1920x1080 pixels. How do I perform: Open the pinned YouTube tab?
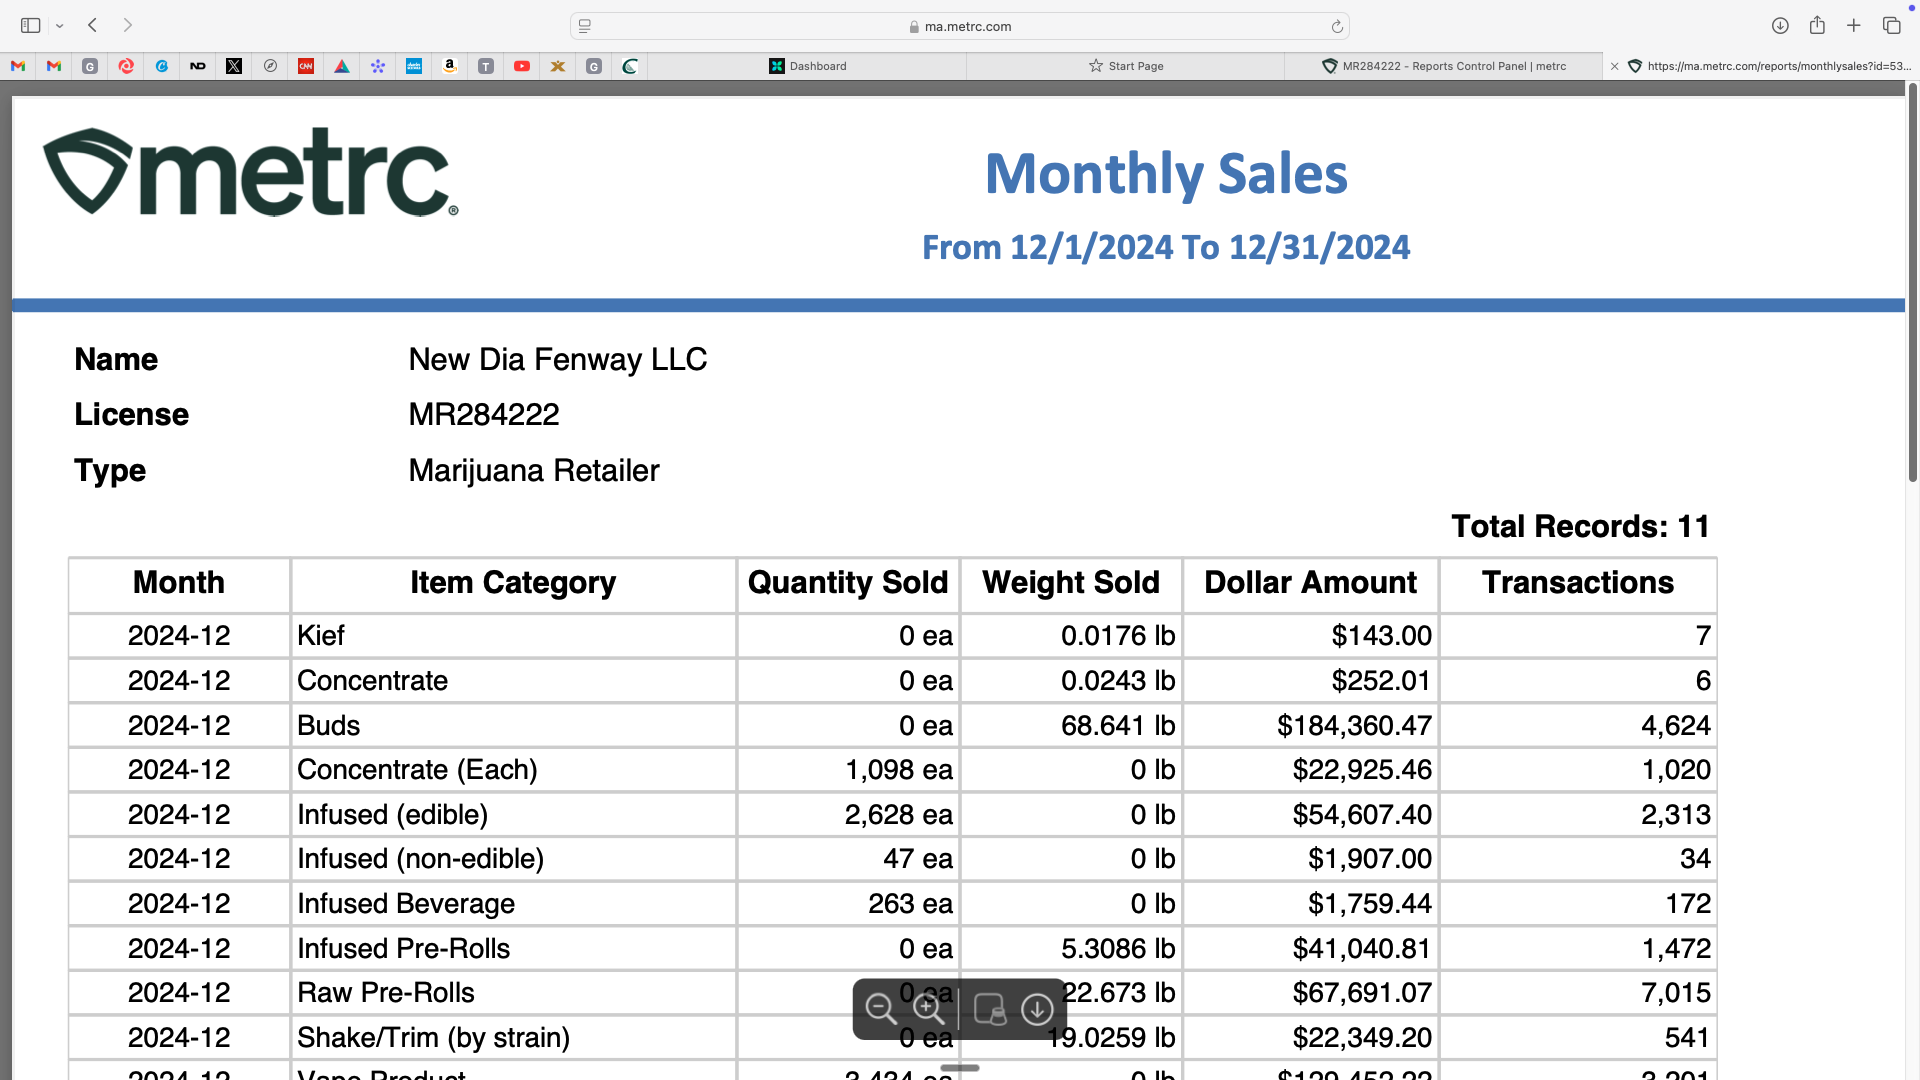(522, 66)
